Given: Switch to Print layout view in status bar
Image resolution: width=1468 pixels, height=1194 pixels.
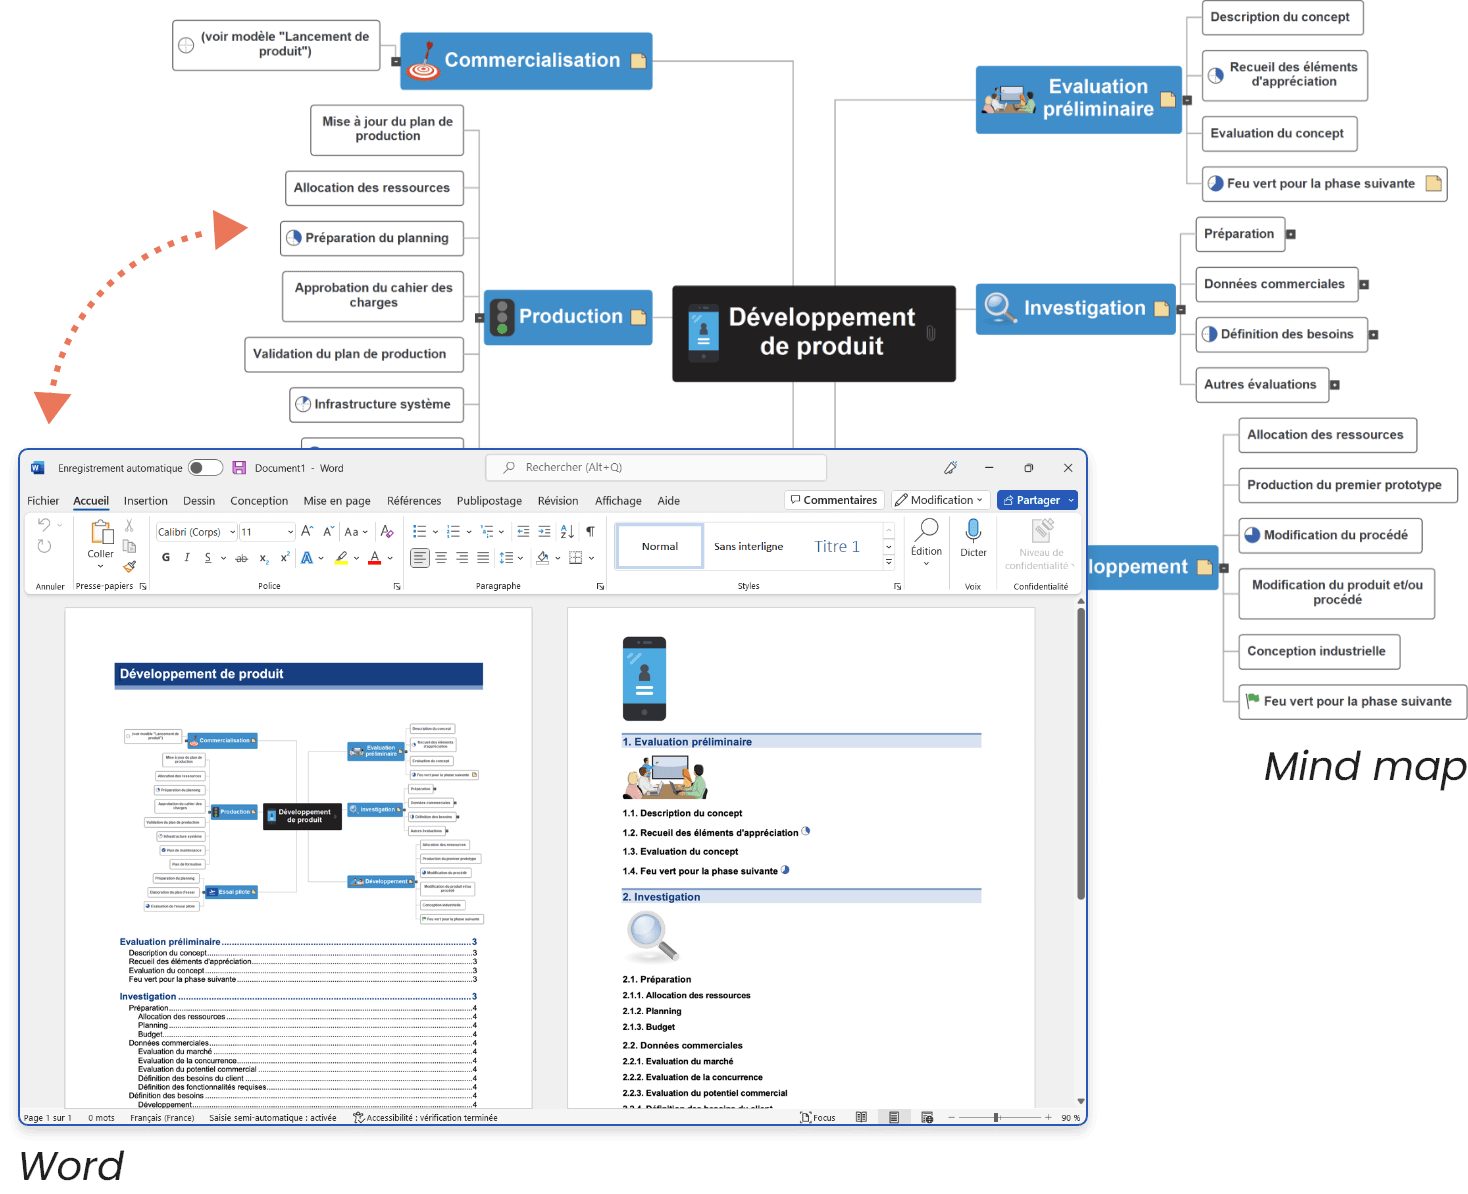Looking at the screenshot, I should [894, 1118].
